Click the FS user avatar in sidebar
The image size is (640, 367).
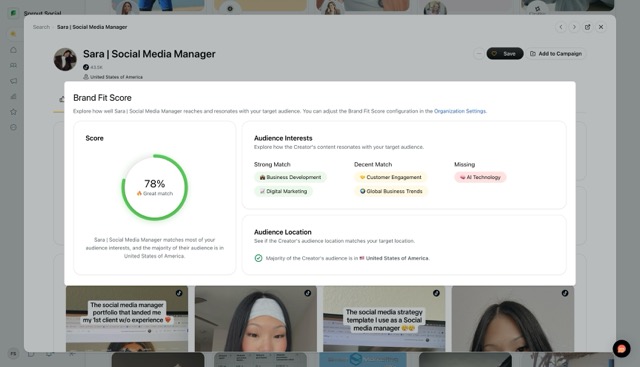click(13, 354)
